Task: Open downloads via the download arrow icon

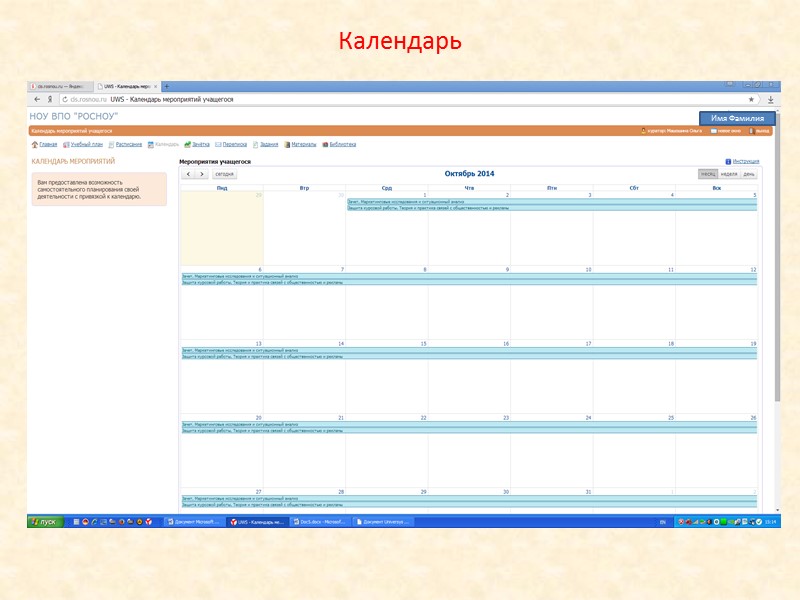Action: 770,100
